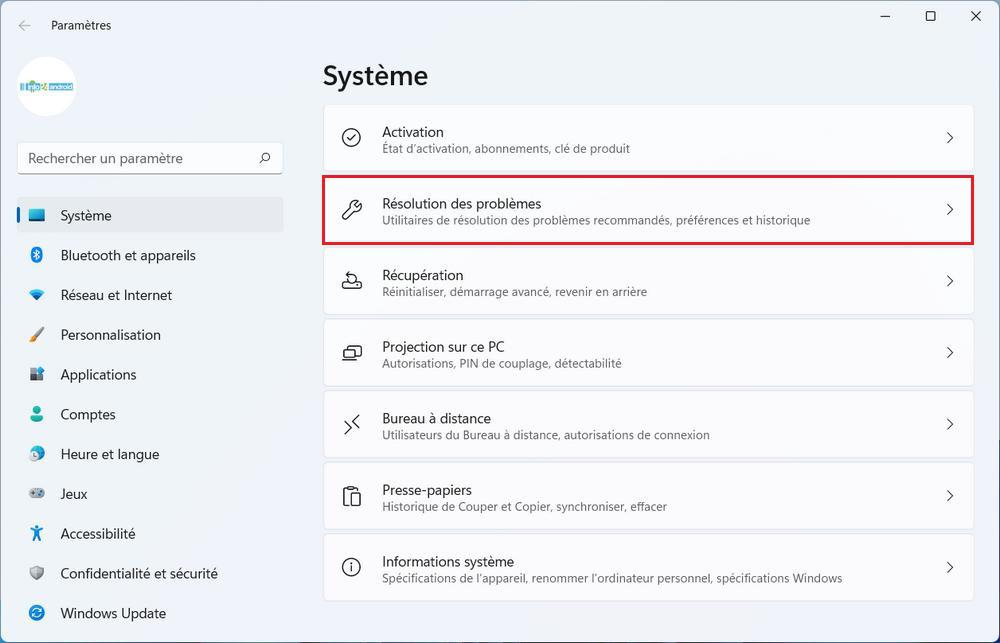Open the Récupération settings title

tap(423, 275)
